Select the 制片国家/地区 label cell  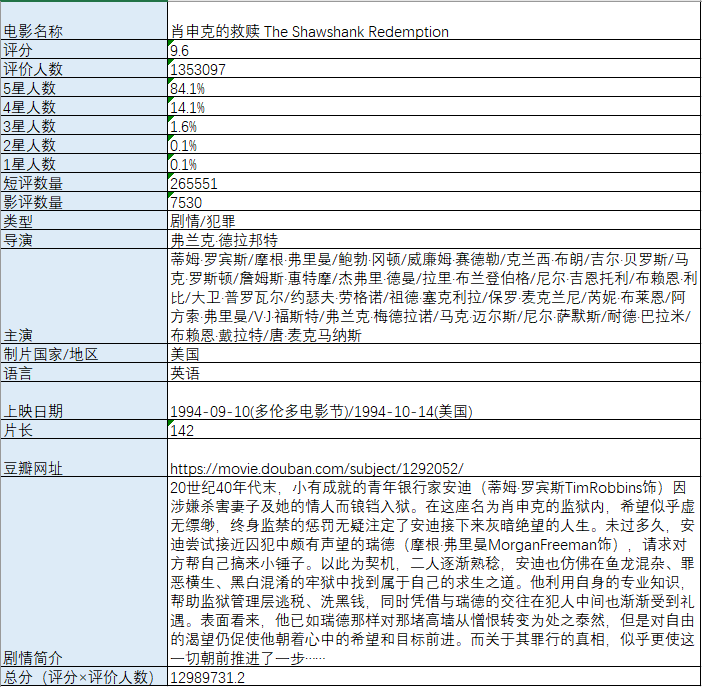click(84, 353)
